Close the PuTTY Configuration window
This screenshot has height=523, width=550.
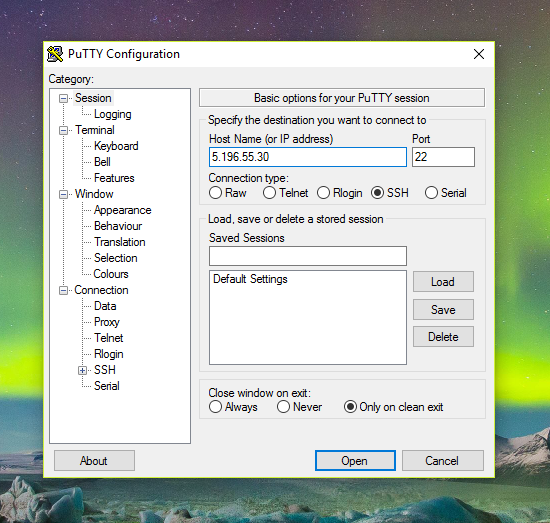pyautogui.click(x=479, y=54)
